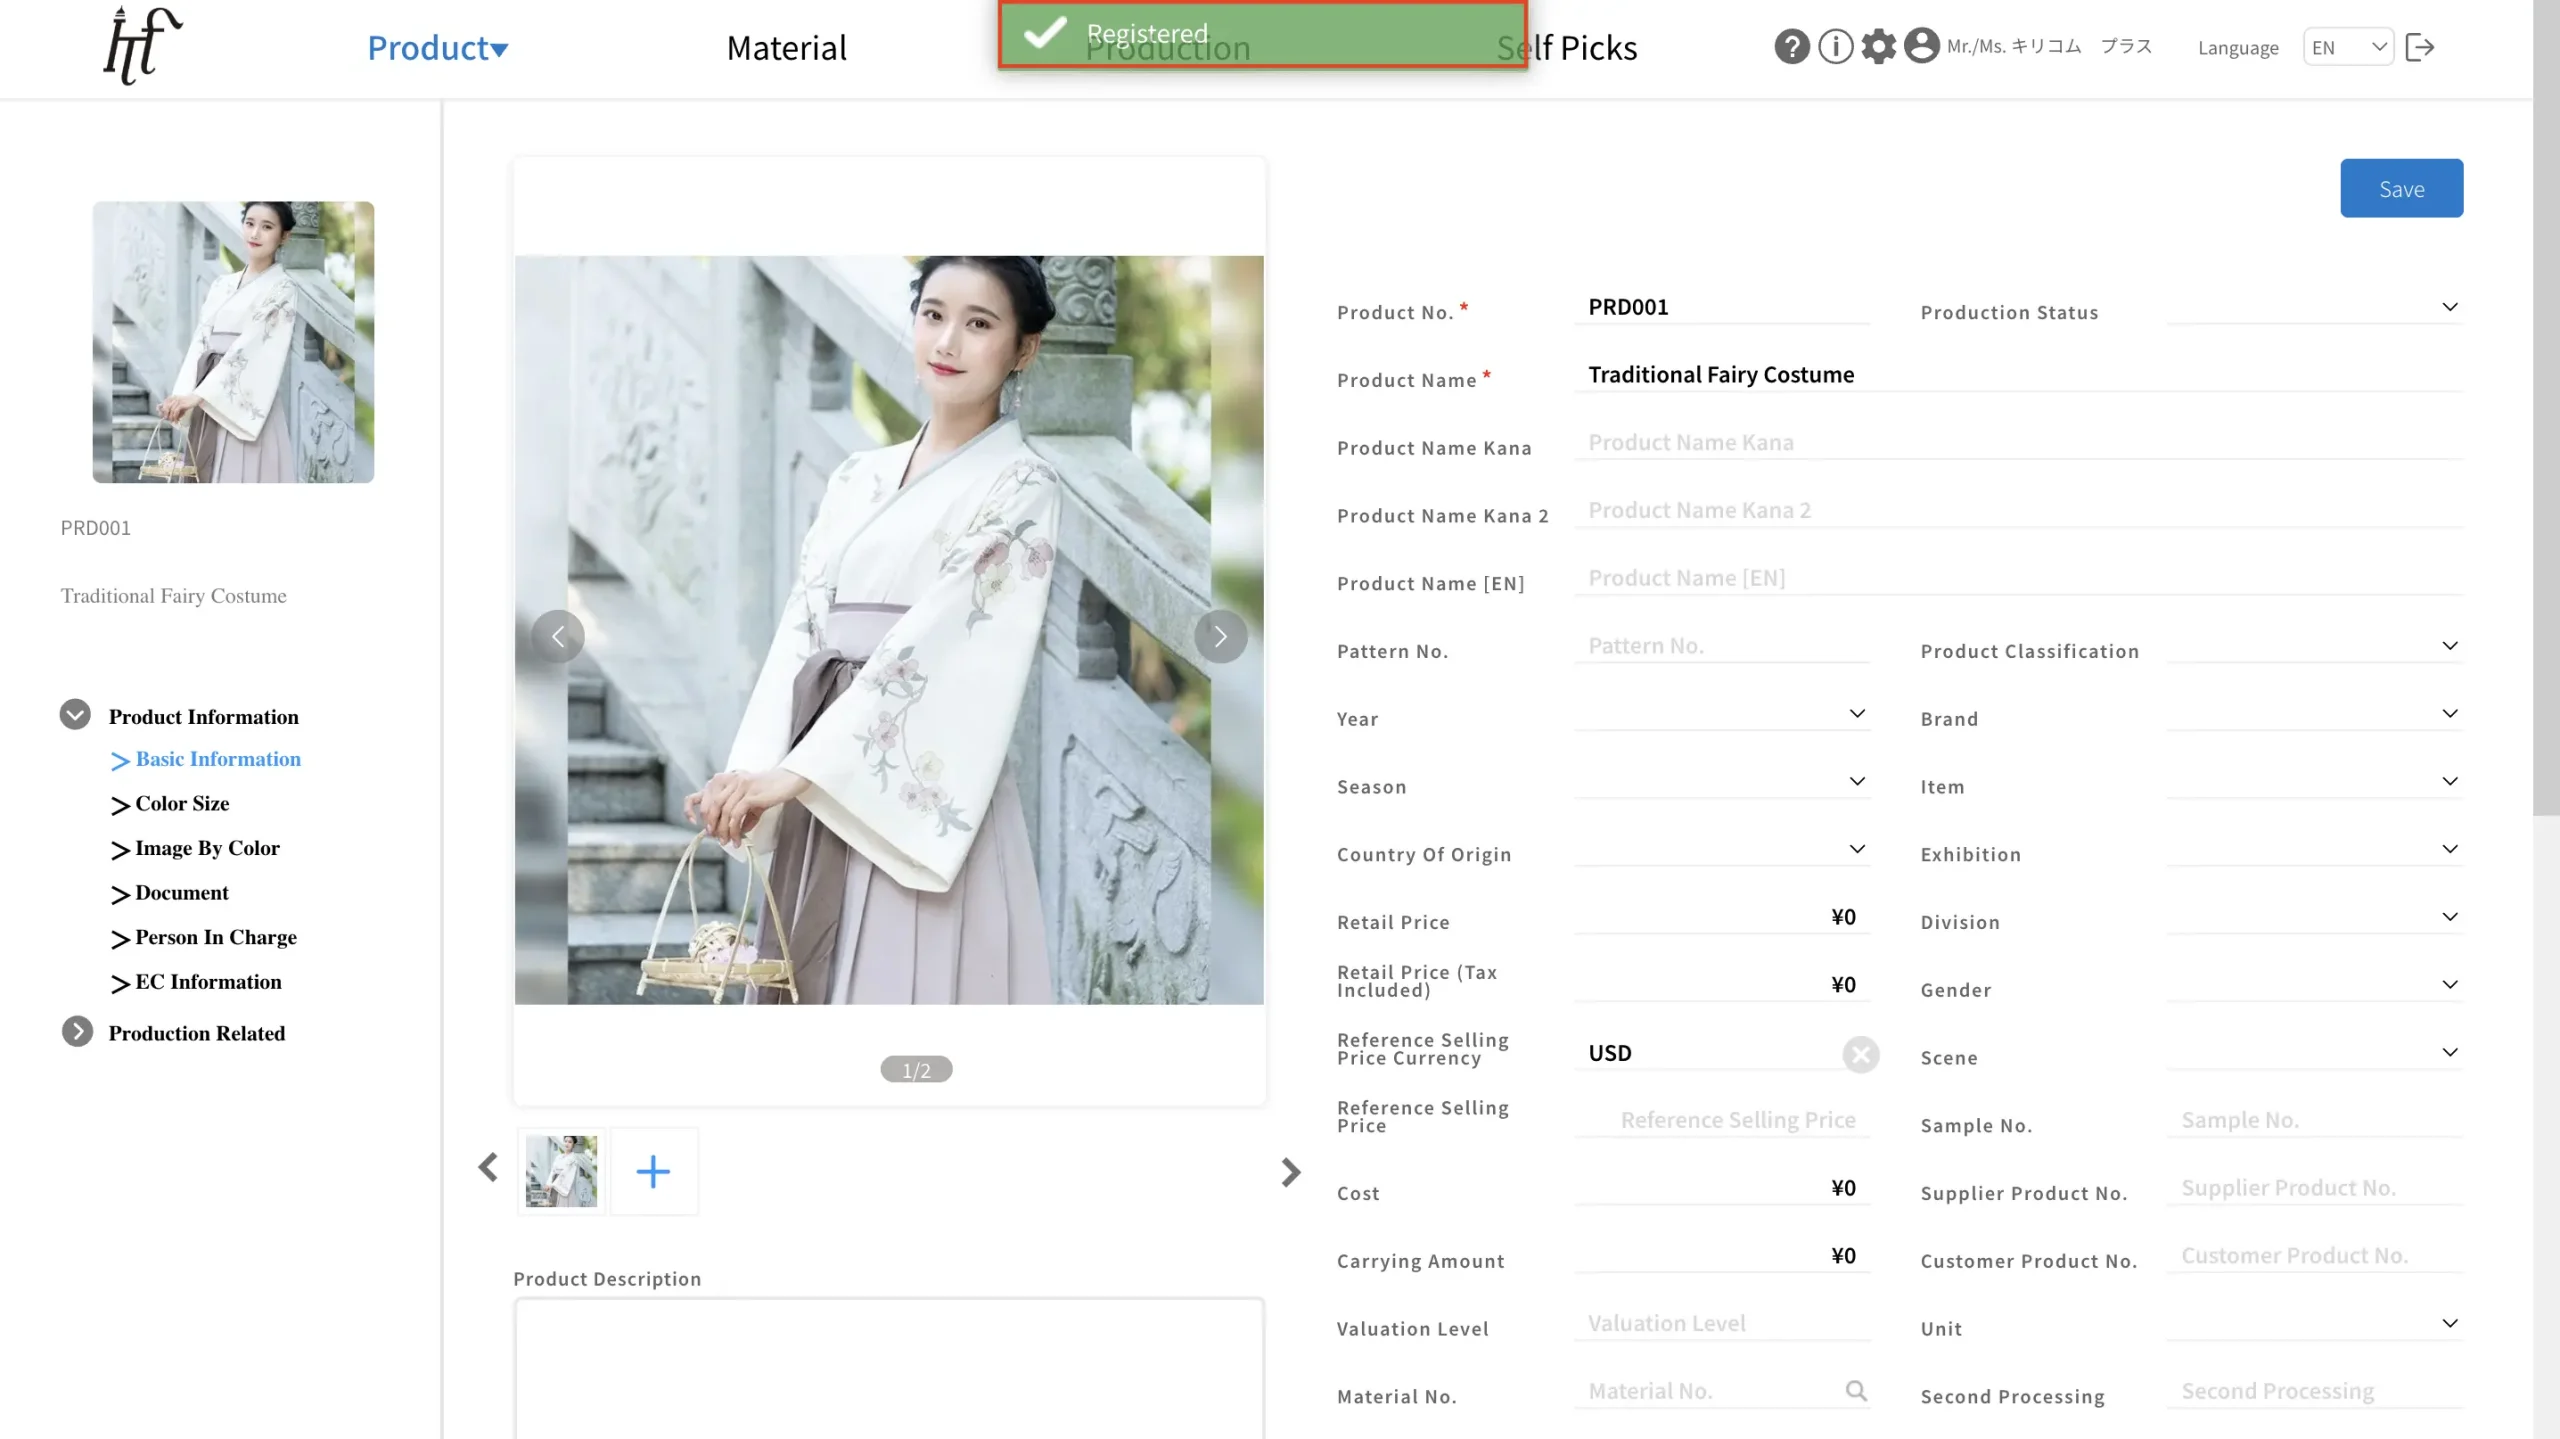Click the user account avatar icon

1921,47
